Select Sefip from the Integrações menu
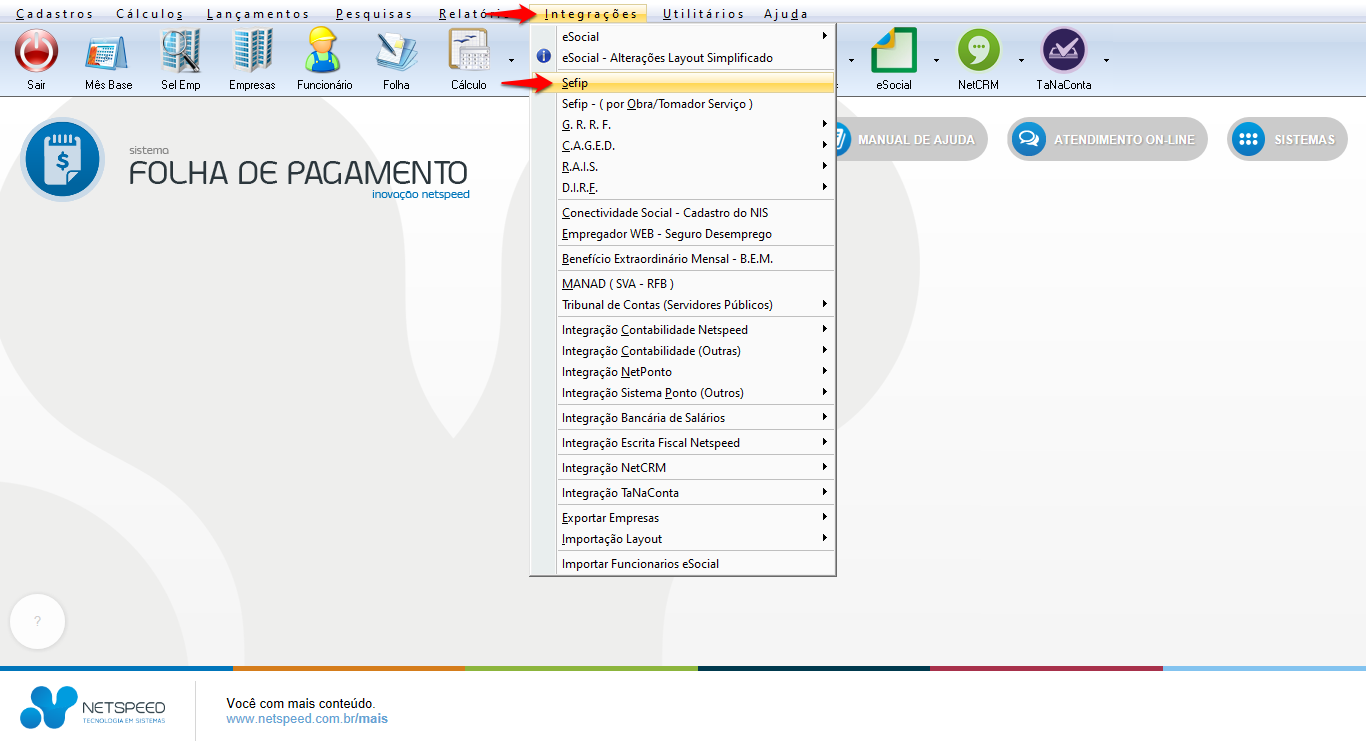Screen dimensions: 1366x747 click(x=575, y=83)
